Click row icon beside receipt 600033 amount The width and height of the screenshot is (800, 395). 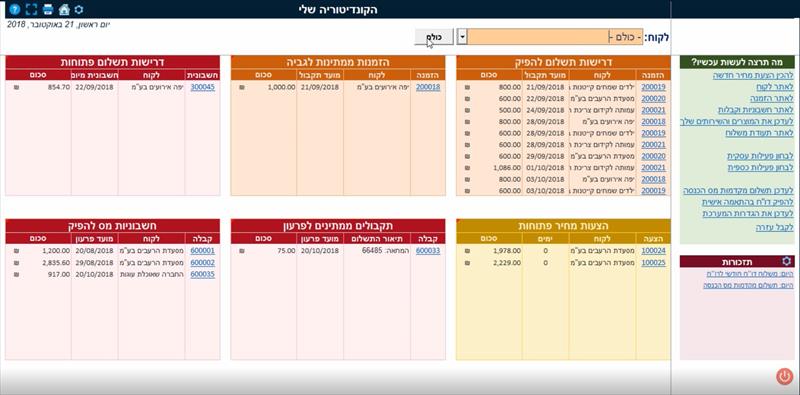coord(242,251)
